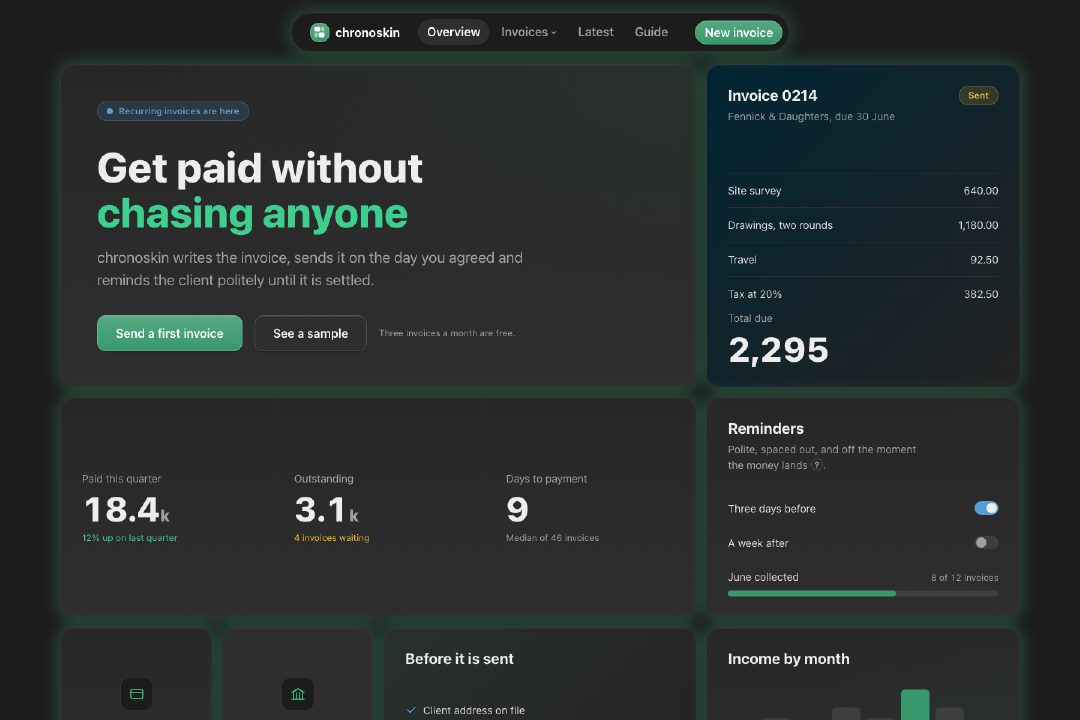The width and height of the screenshot is (1080, 720).
Task: Click the 2,295 total due amount
Action: point(778,350)
